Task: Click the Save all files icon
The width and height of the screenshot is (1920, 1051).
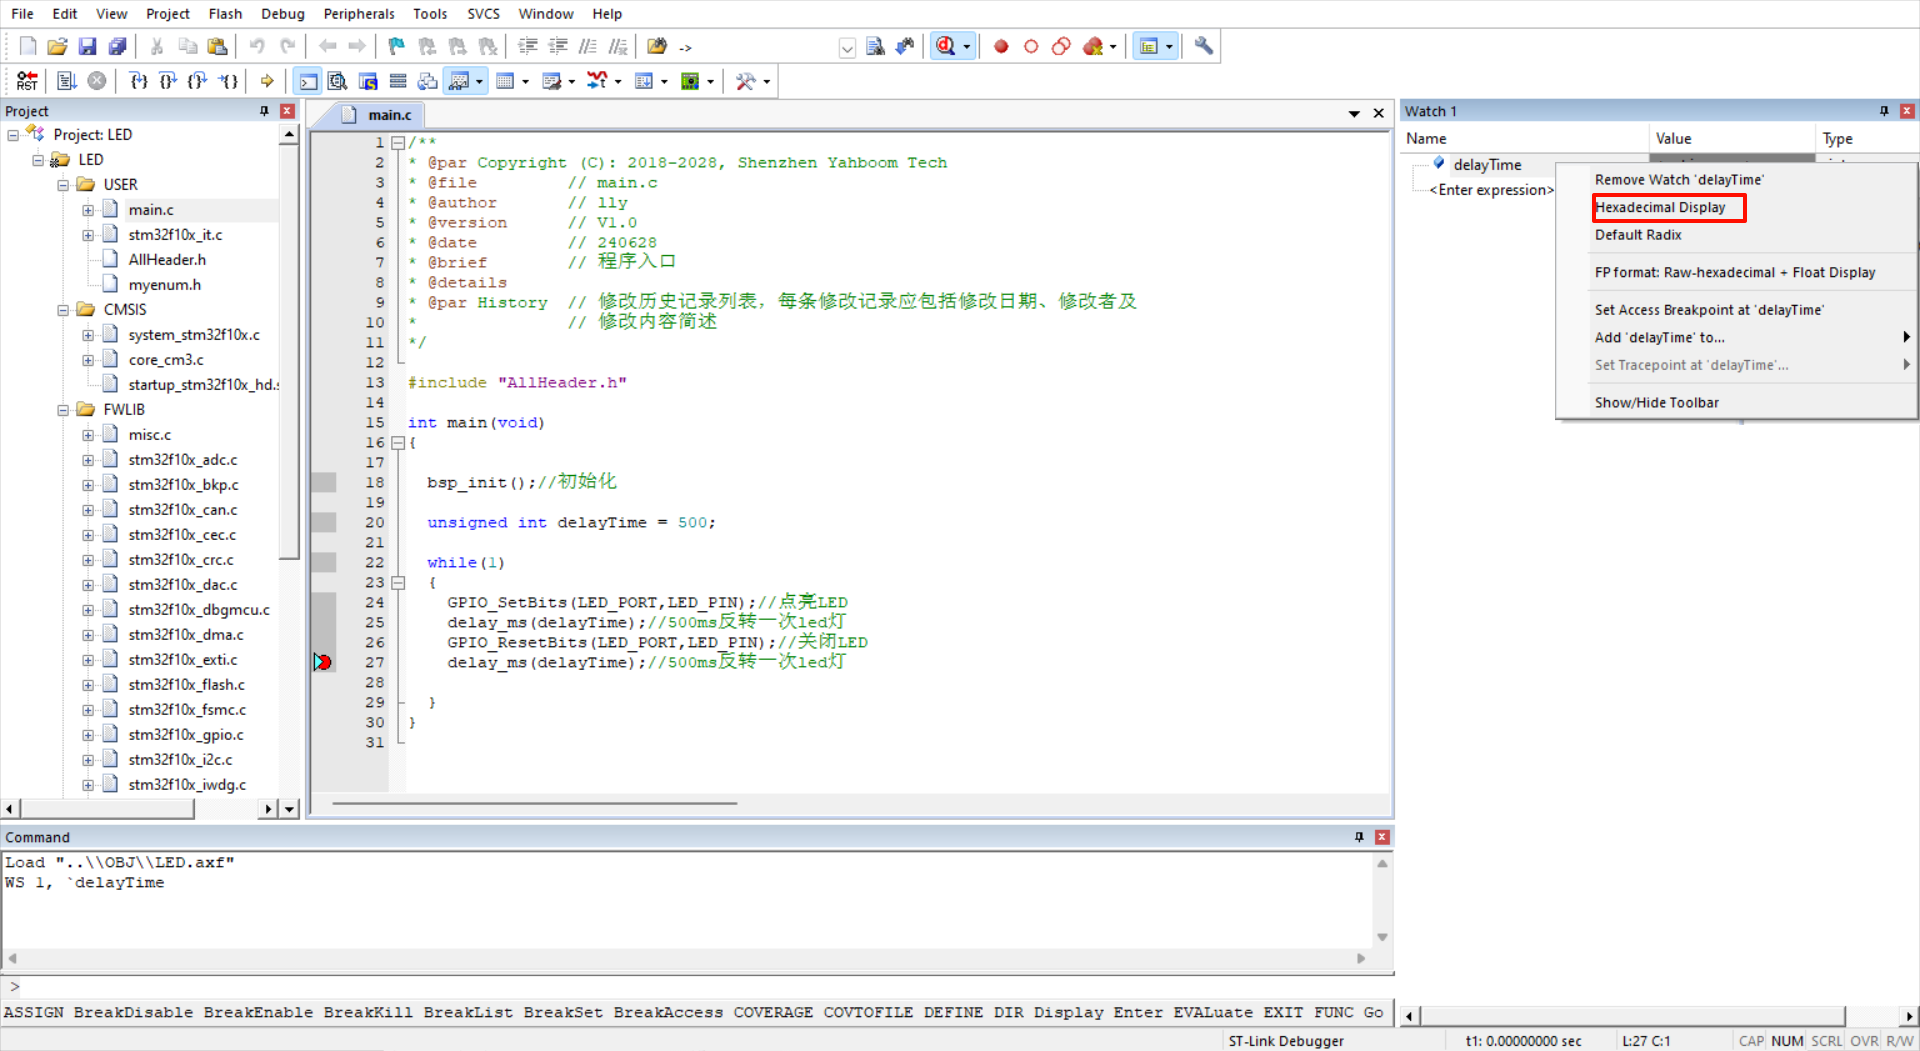Action: [118, 46]
